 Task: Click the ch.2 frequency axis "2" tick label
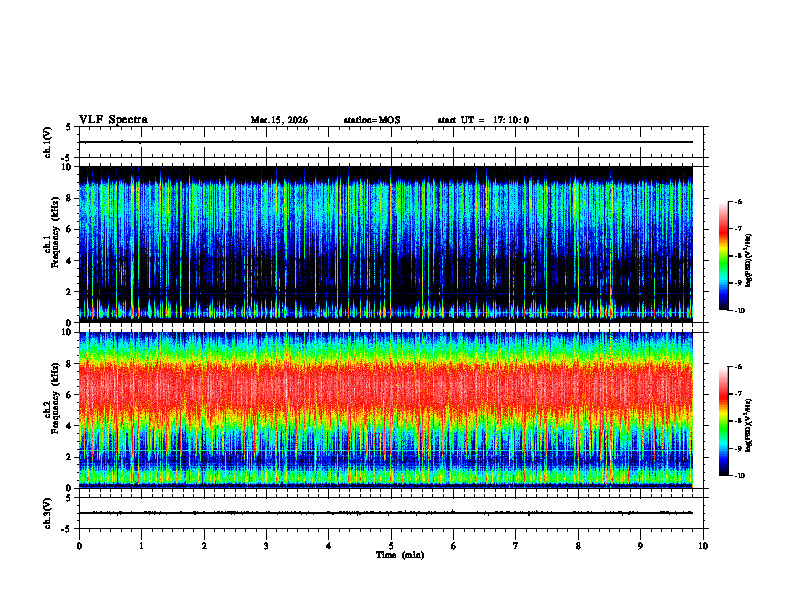click(69, 457)
